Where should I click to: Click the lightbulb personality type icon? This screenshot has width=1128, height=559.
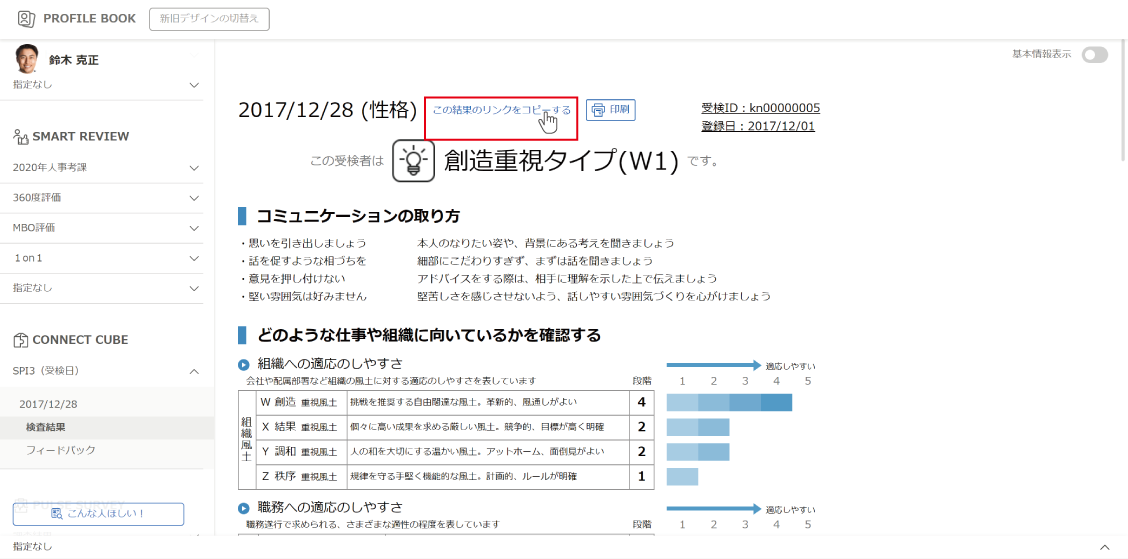click(413, 160)
